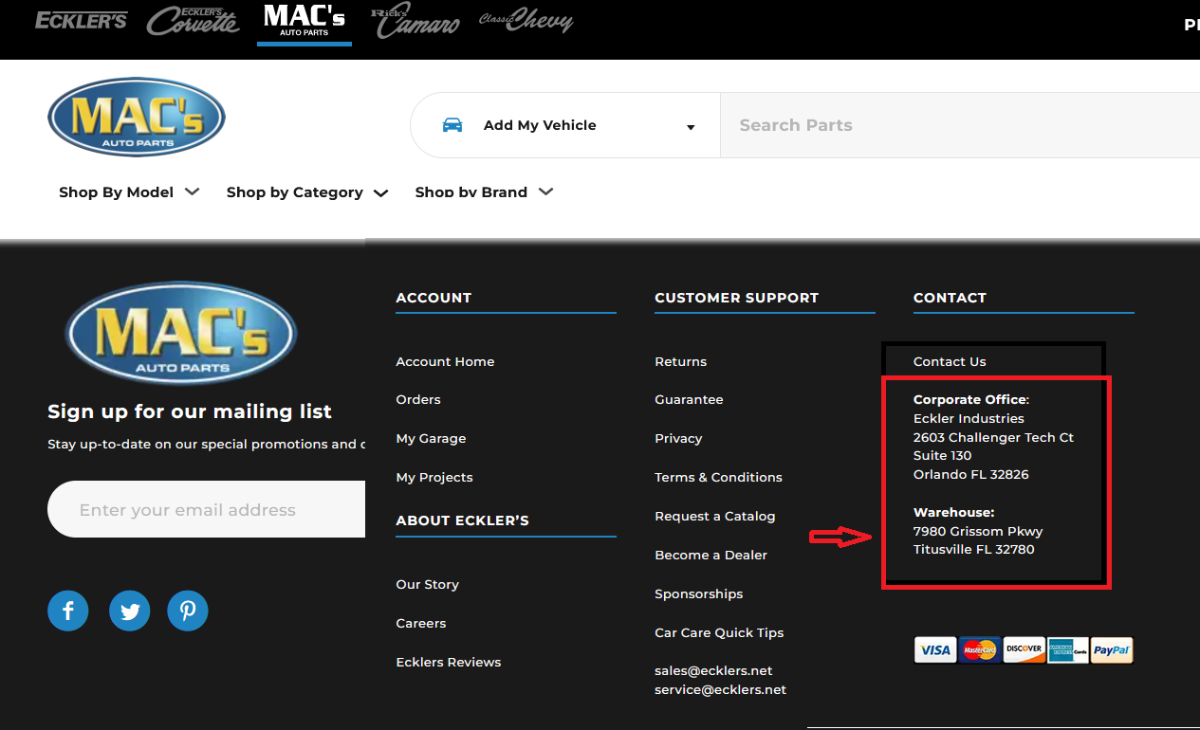1200x730 pixels.
Task: Click the Eckler's logo in top bar
Action: (81, 21)
